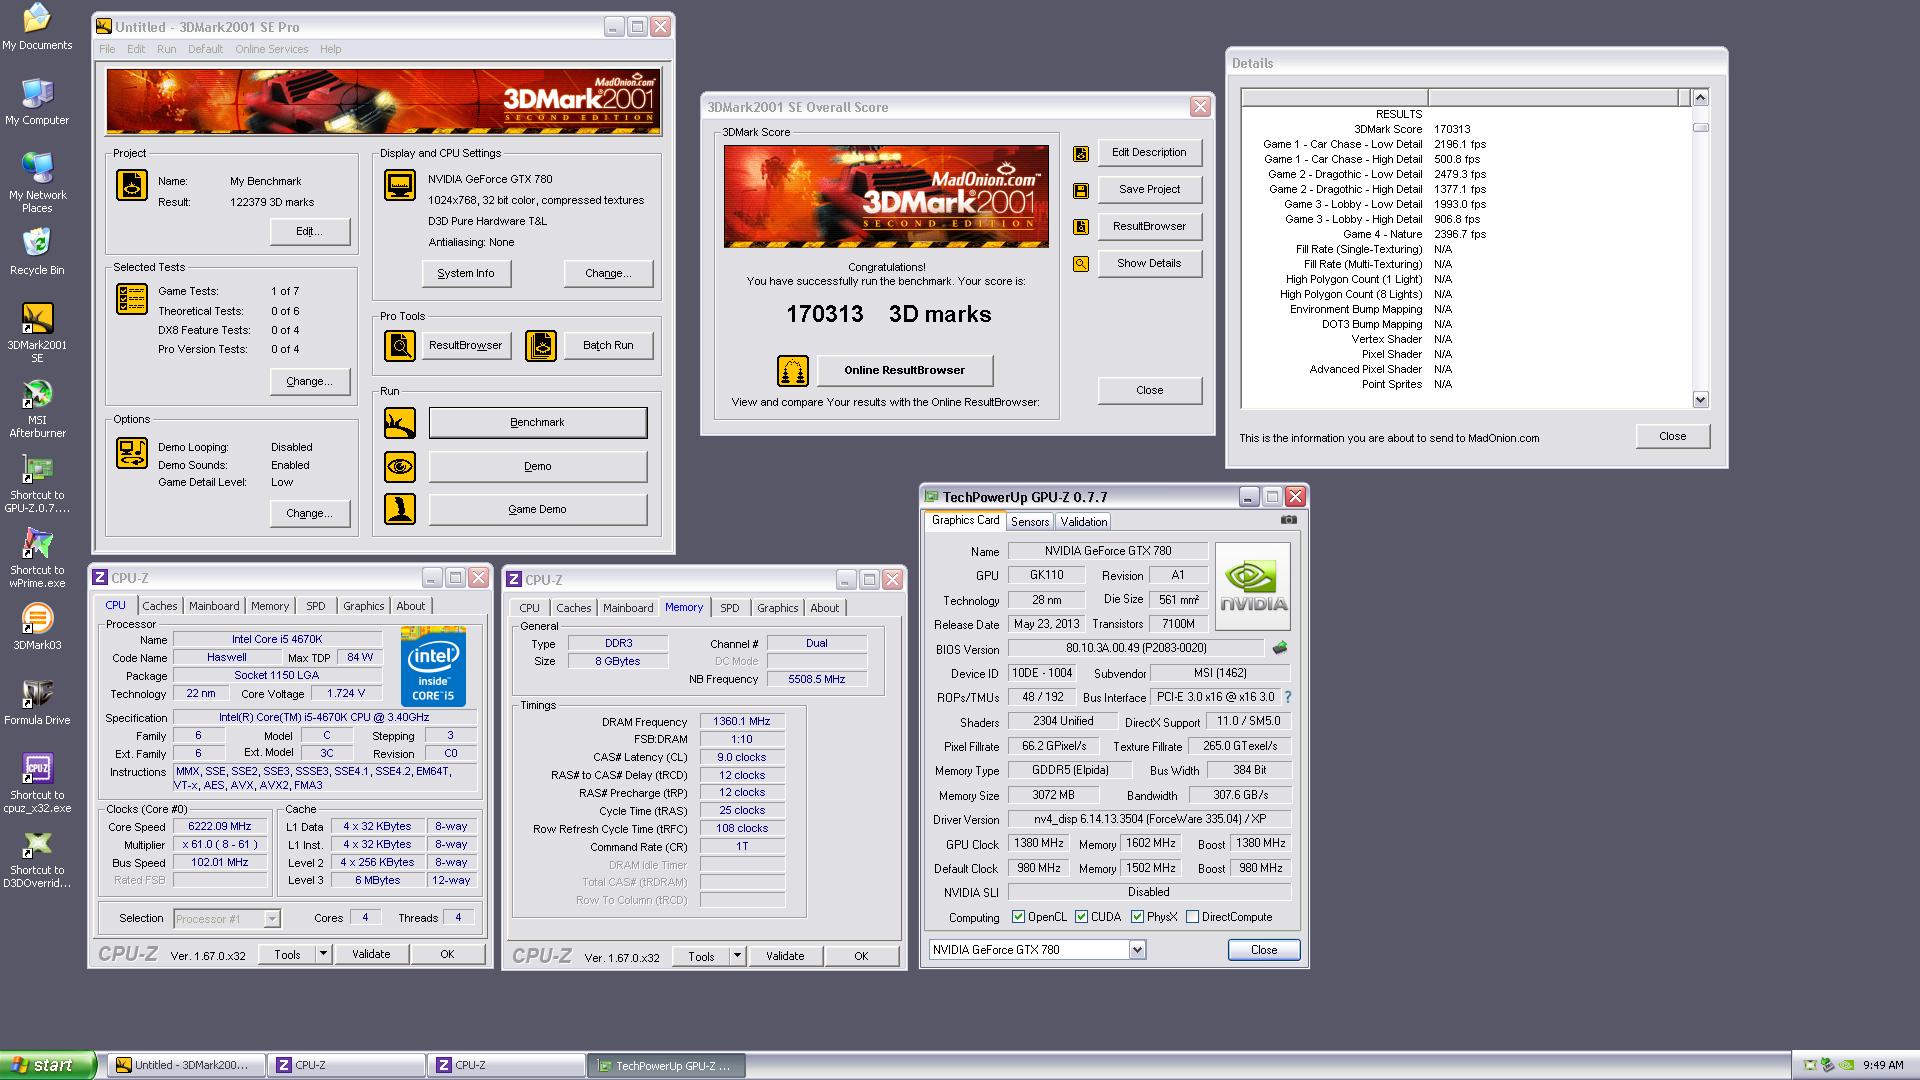The height and width of the screenshot is (1080, 1920).
Task: Open the D3DOverrider shortcut icon
Action: (x=37, y=859)
